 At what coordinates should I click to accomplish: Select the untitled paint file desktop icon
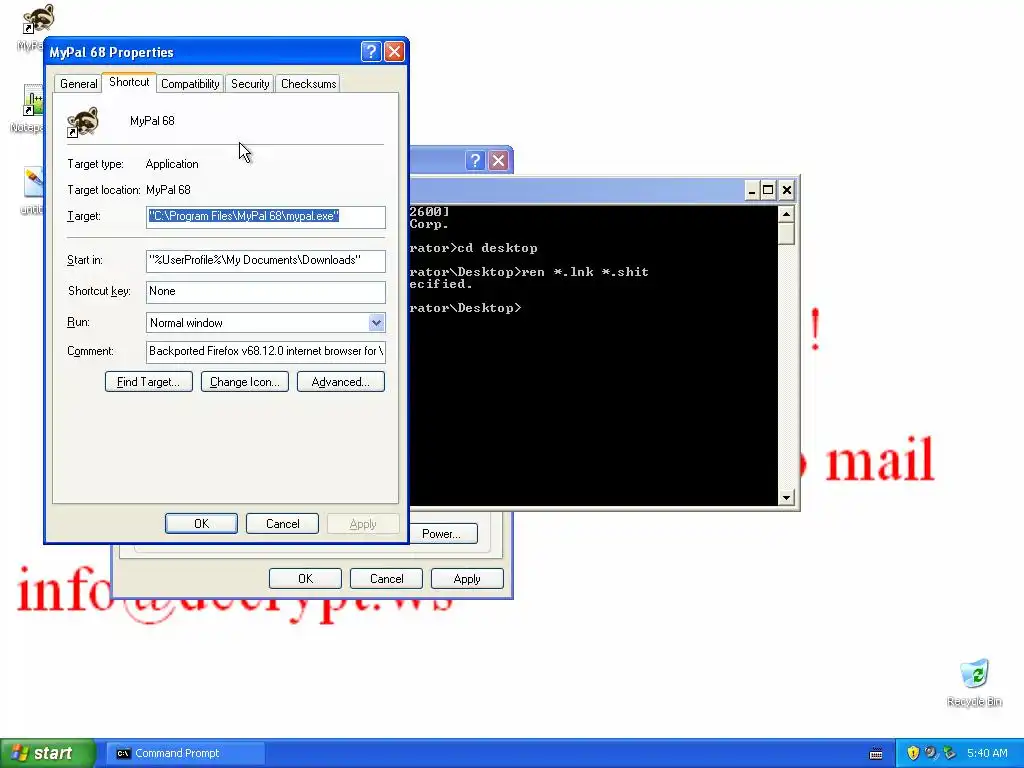pyautogui.click(x=33, y=183)
